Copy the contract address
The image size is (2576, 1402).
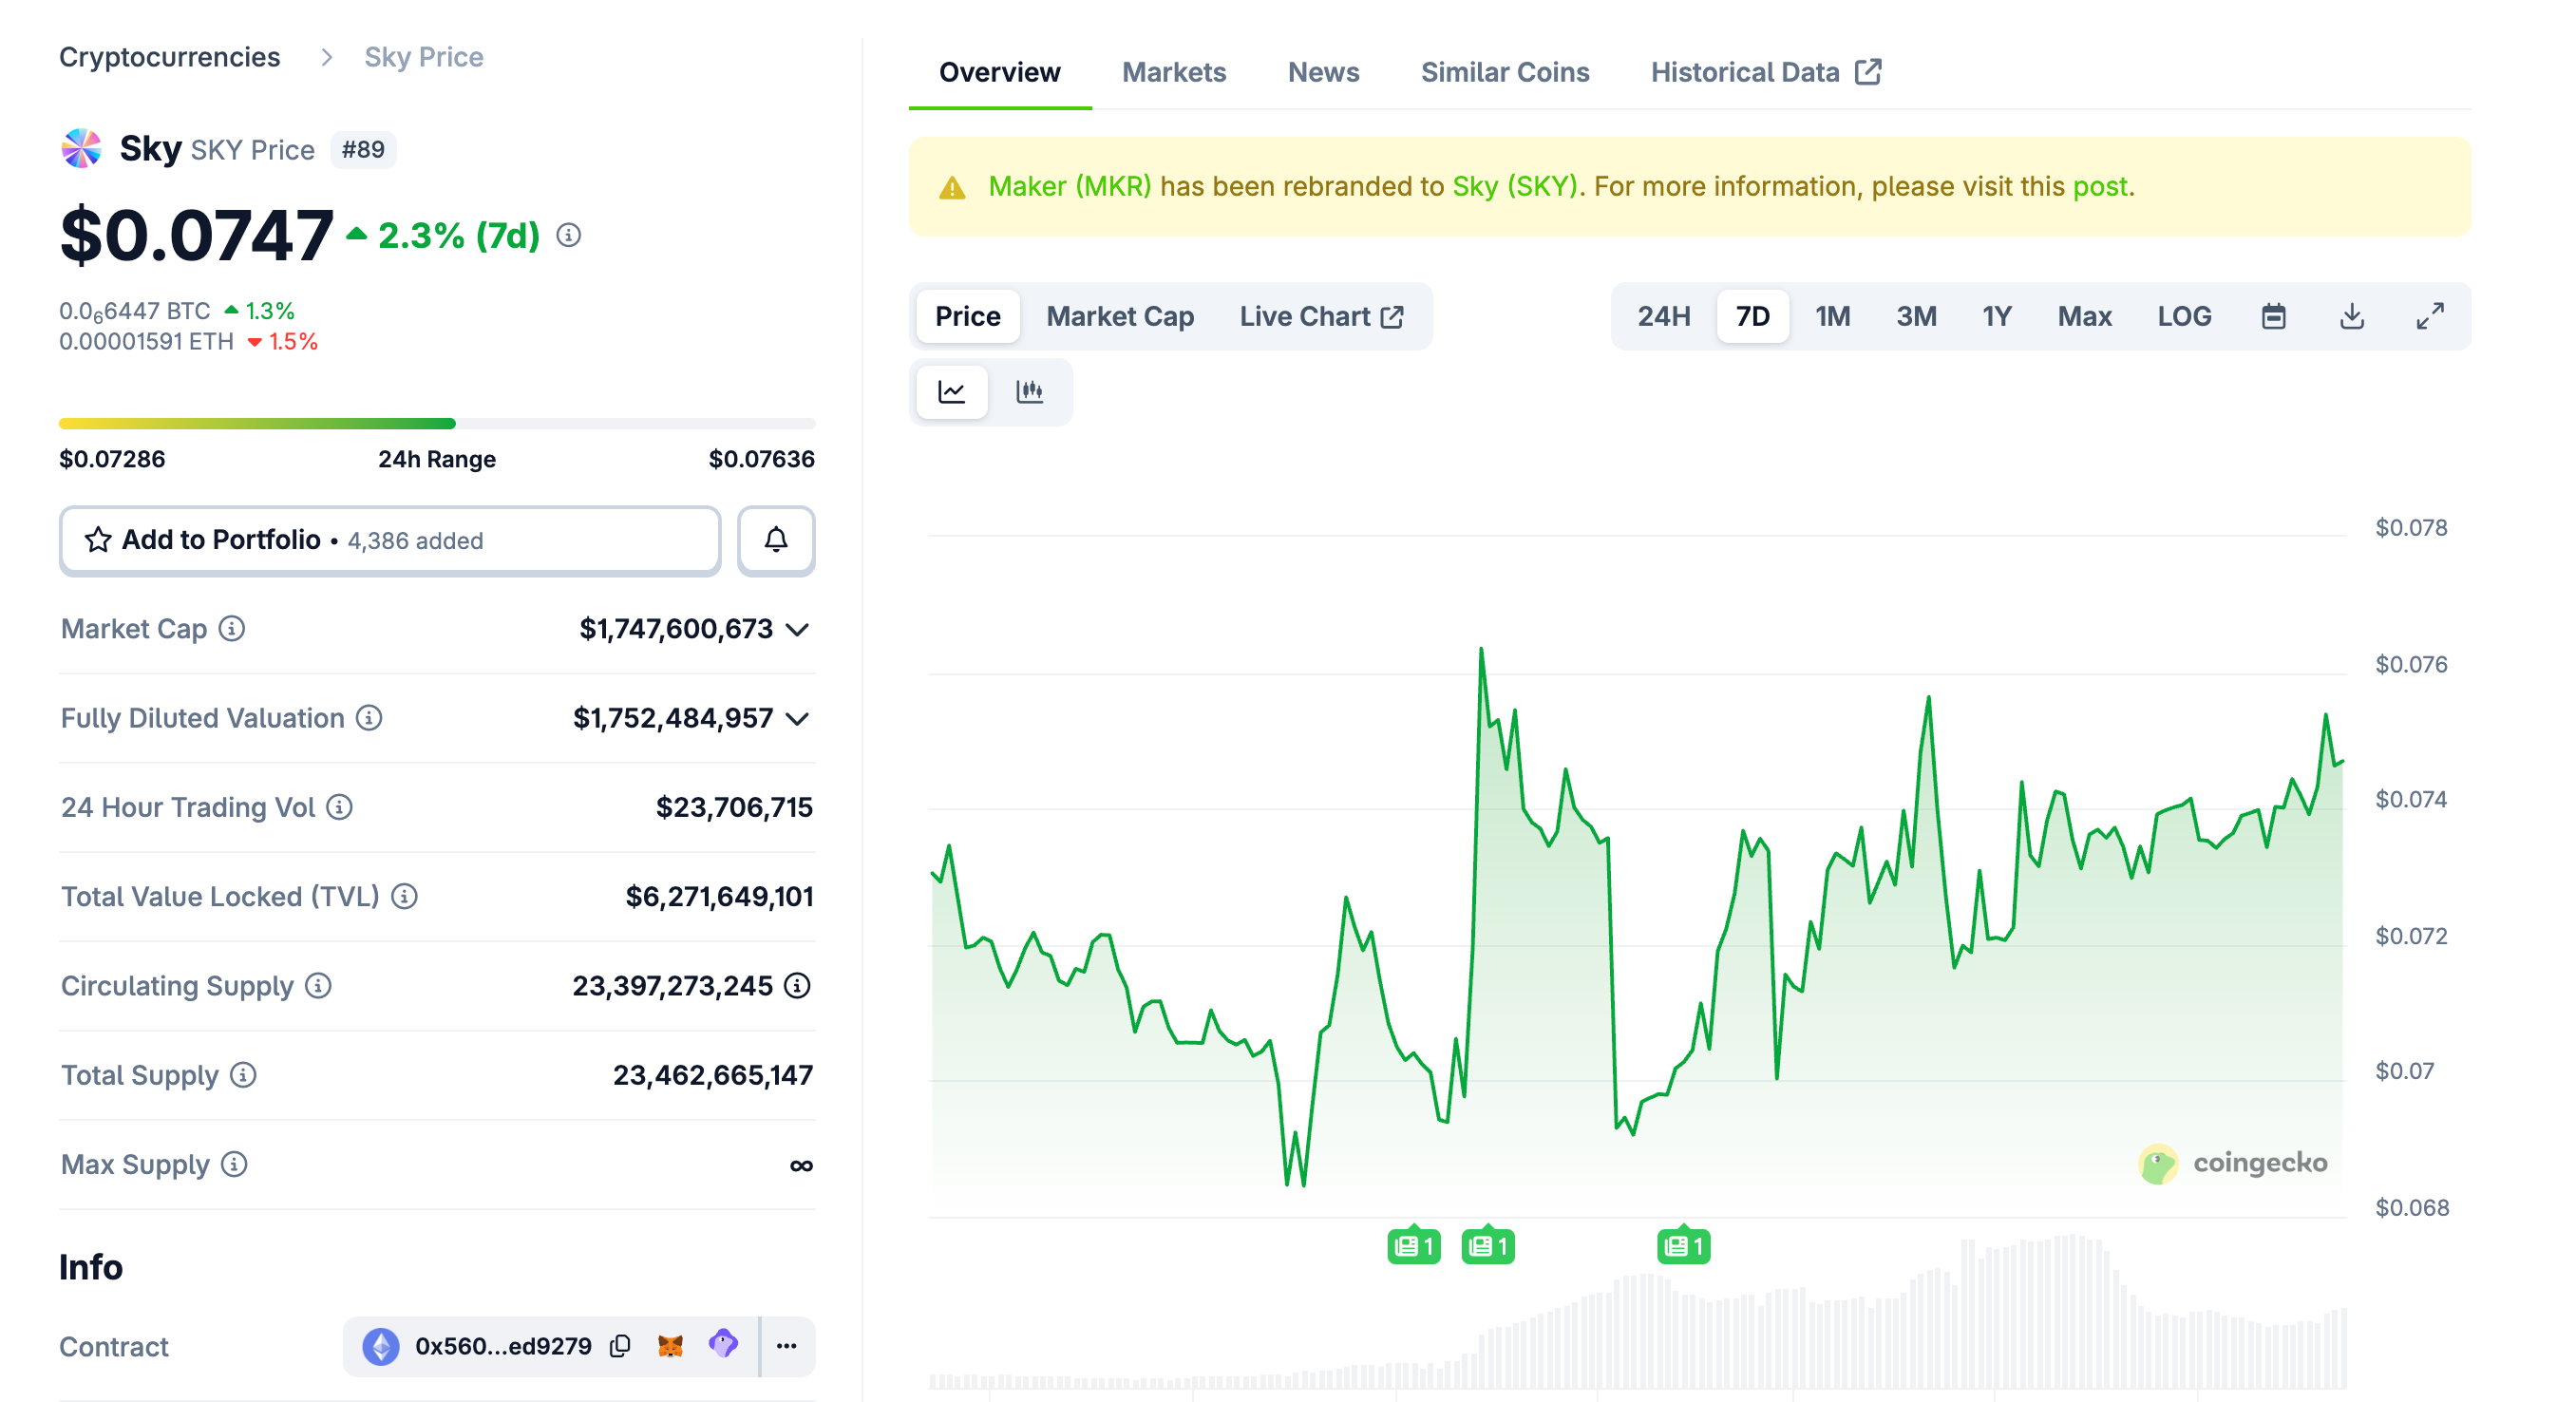point(620,1346)
